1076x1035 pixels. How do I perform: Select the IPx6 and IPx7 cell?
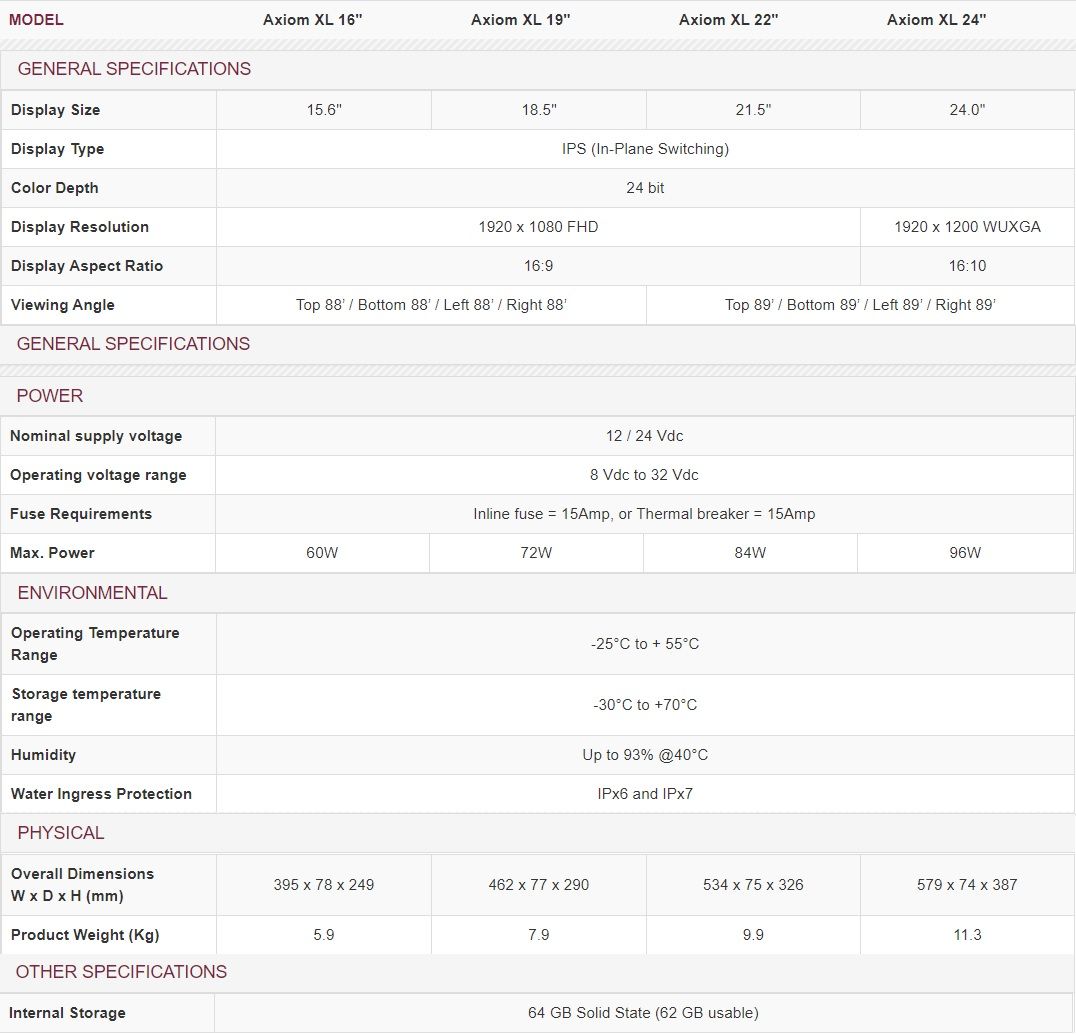pyautogui.click(x=645, y=794)
